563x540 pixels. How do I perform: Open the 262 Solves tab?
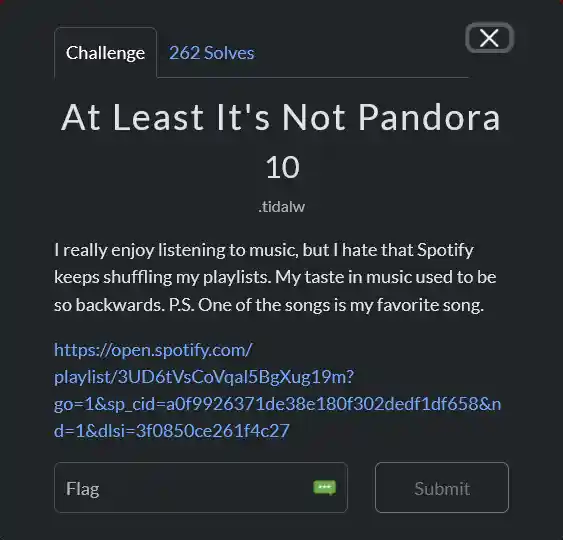(x=211, y=53)
